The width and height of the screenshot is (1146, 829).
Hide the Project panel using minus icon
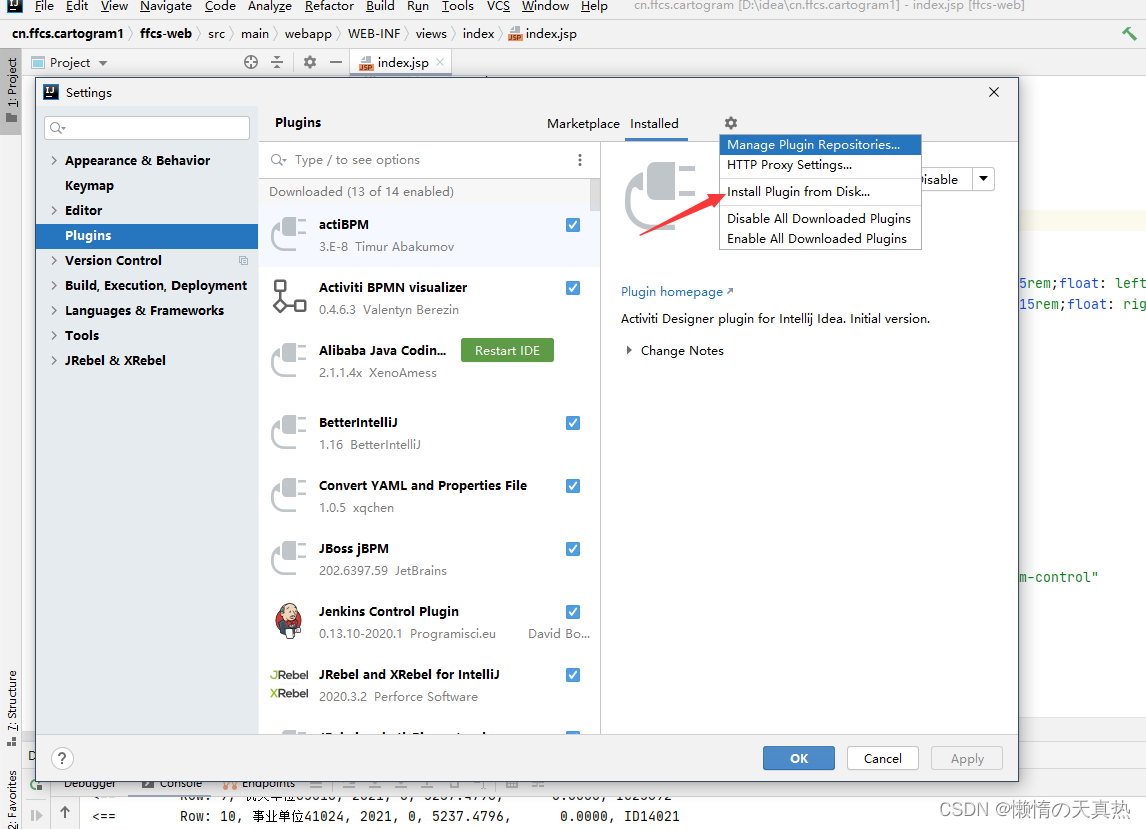335,62
